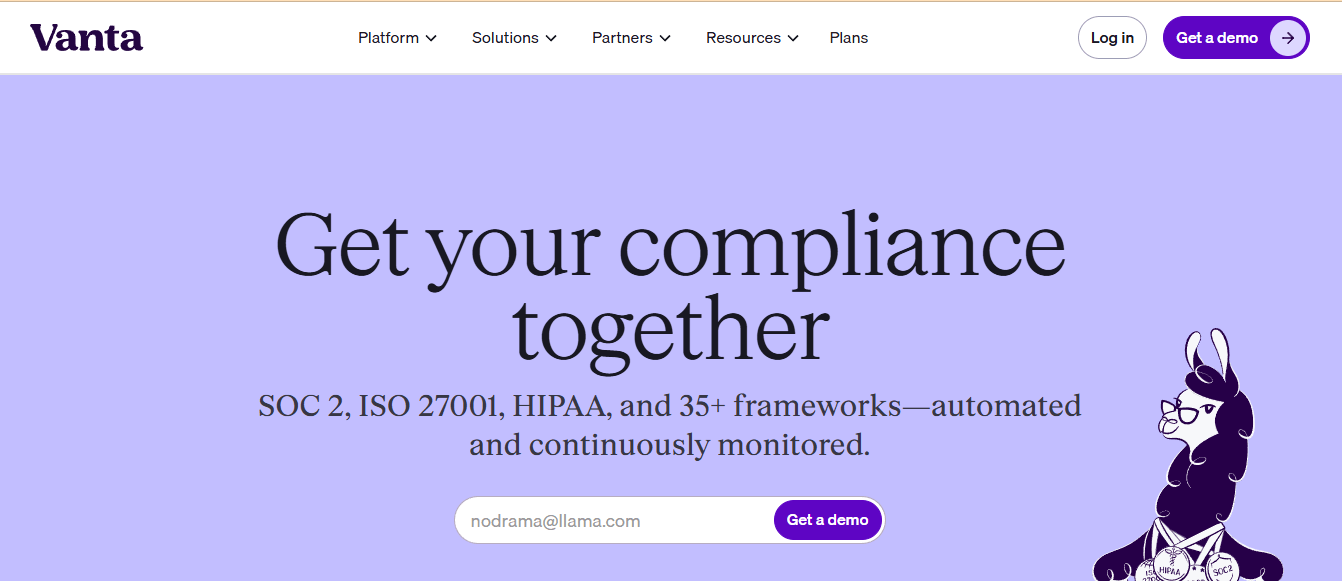
Task: Click the llama mascot illustration
Action: [1189, 455]
